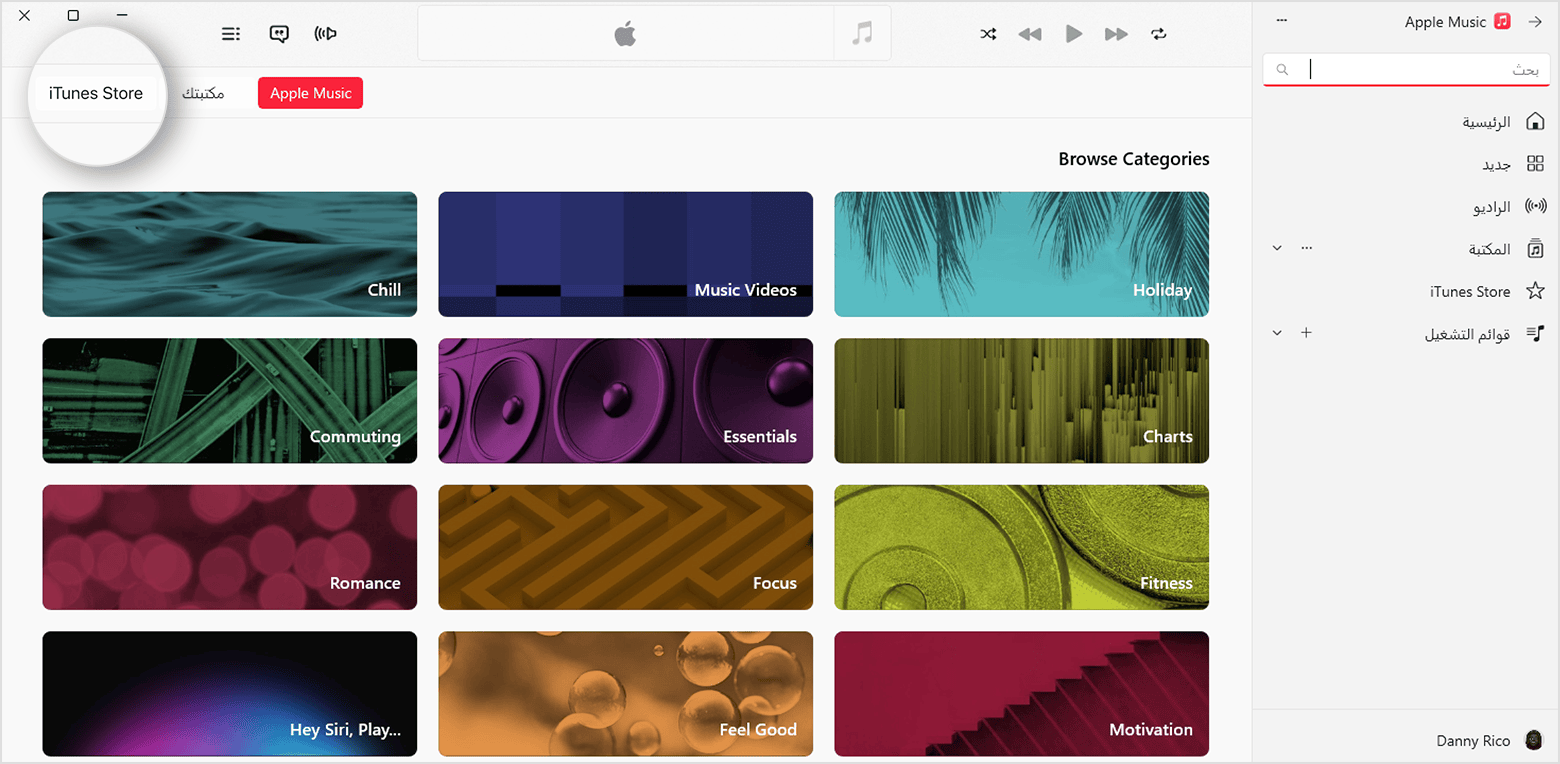Open the iTunes Store tab
The width and height of the screenshot is (1560, 764).
pyautogui.click(x=96, y=92)
